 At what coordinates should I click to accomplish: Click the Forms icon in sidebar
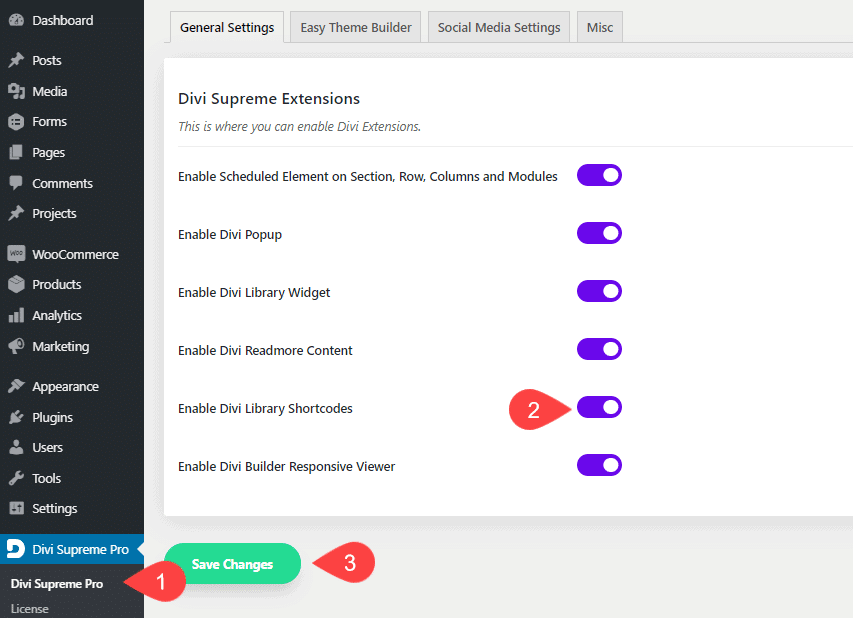(x=16, y=121)
